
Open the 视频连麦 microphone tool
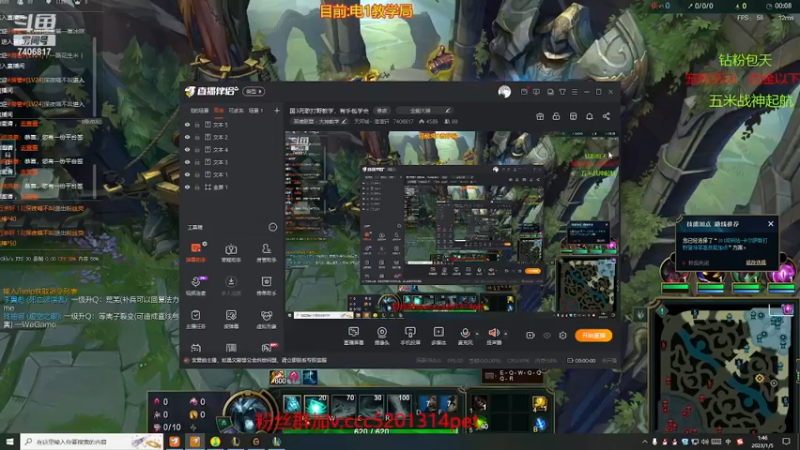(x=196, y=286)
